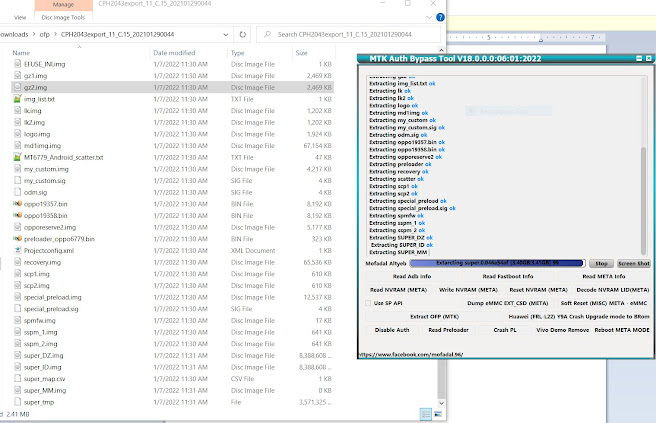
Task: Expand breadcrumb chevron after Downloads
Action: (x=34, y=35)
